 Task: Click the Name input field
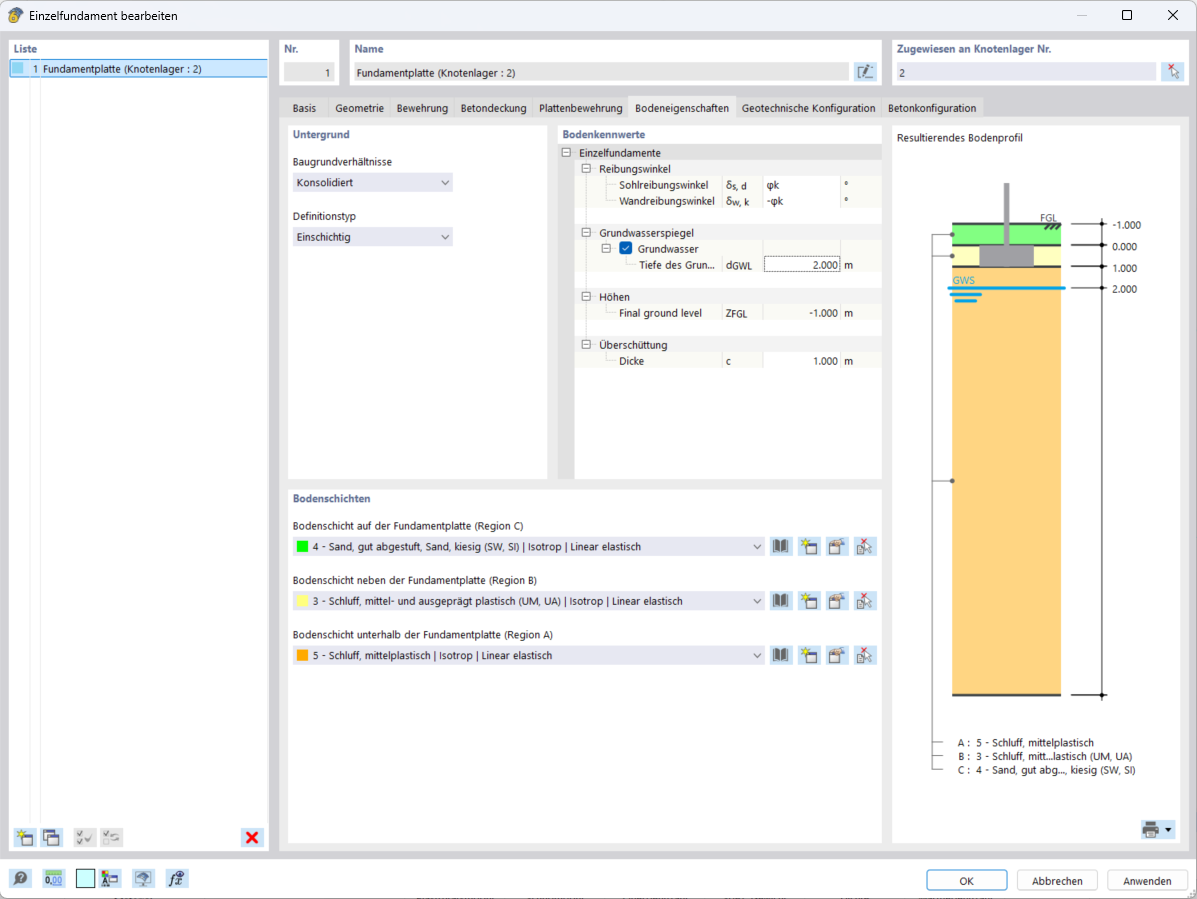point(602,72)
